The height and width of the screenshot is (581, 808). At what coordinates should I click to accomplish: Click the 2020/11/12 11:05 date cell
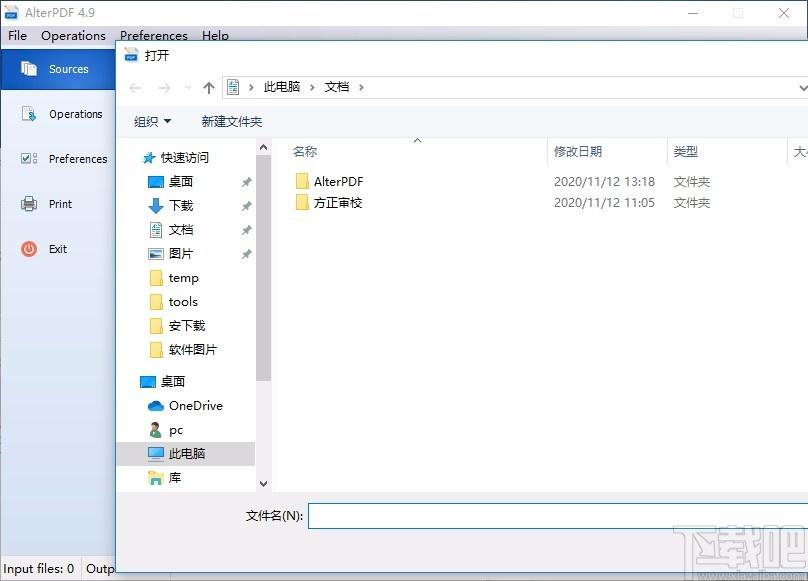(604, 203)
